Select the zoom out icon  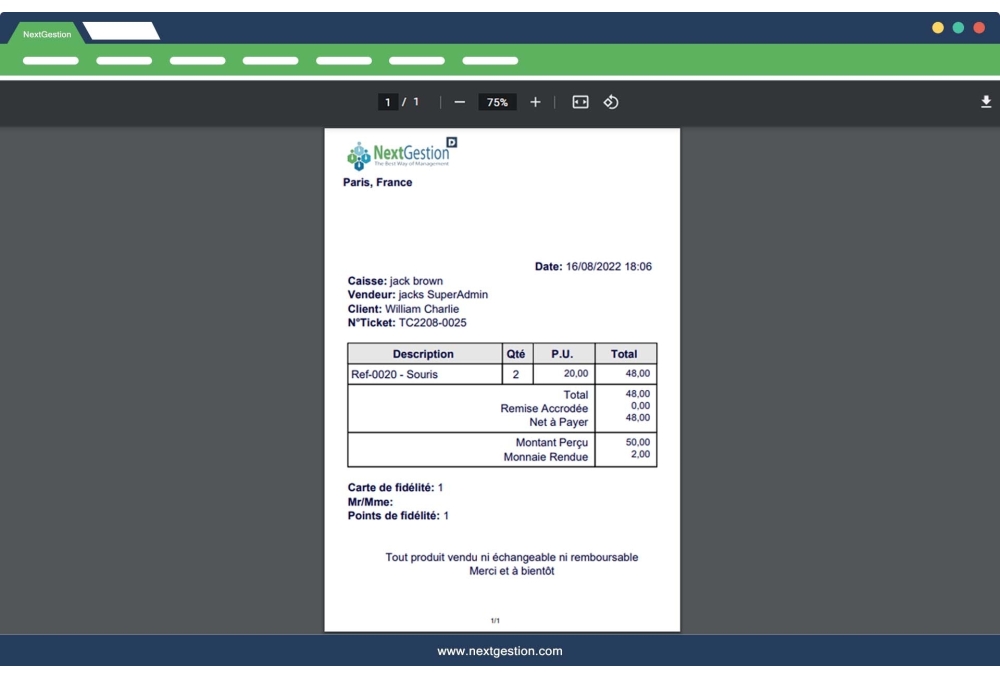pos(461,100)
